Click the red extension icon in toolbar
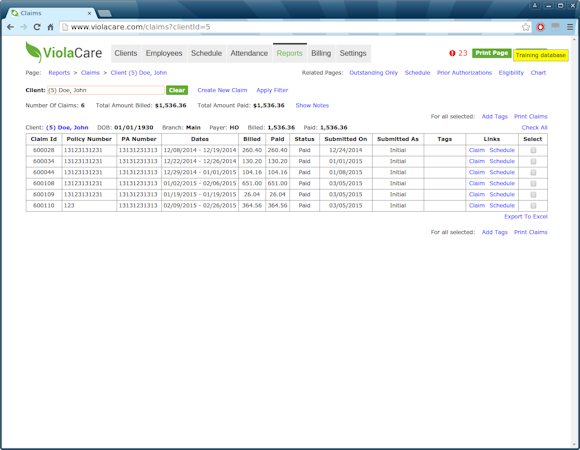Image resolution: width=580 pixels, height=450 pixels. [540, 27]
